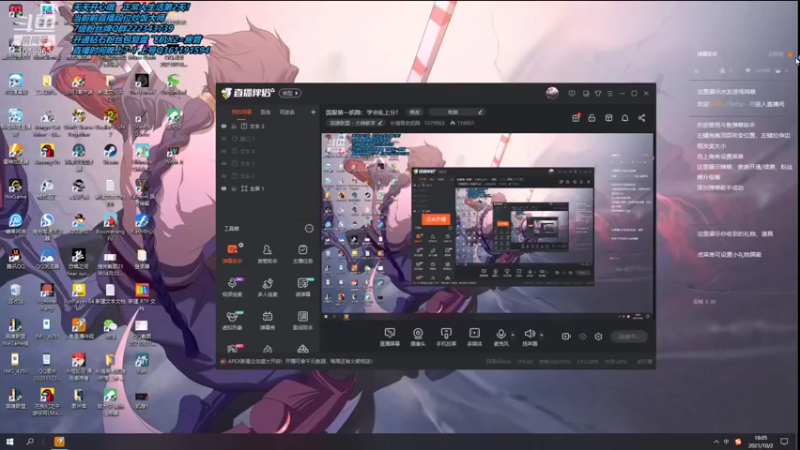Click the room ID 1079963 text
The height and width of the screenshot is (450, 800).
(434, 123)
